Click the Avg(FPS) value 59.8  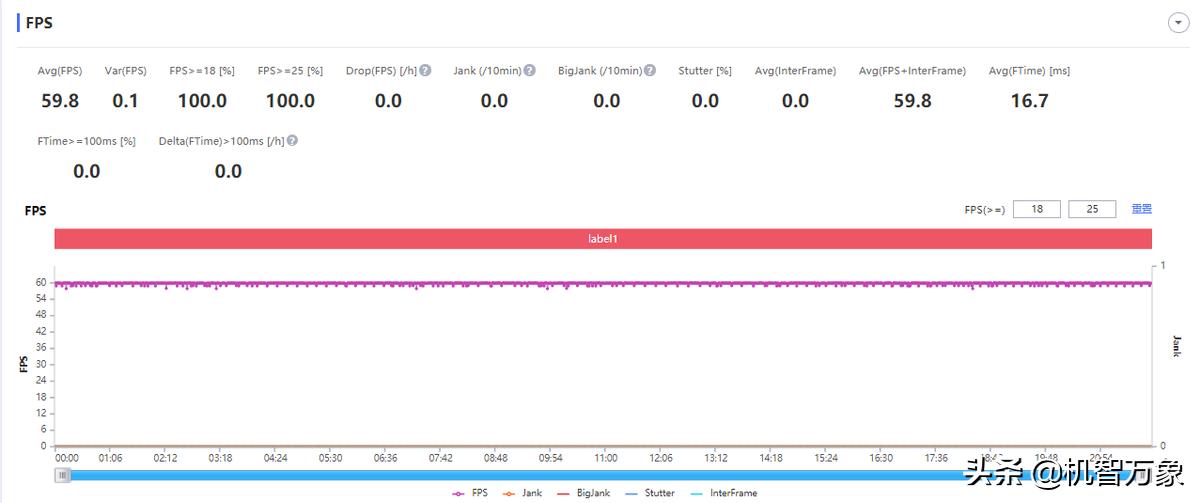(60, 101)
